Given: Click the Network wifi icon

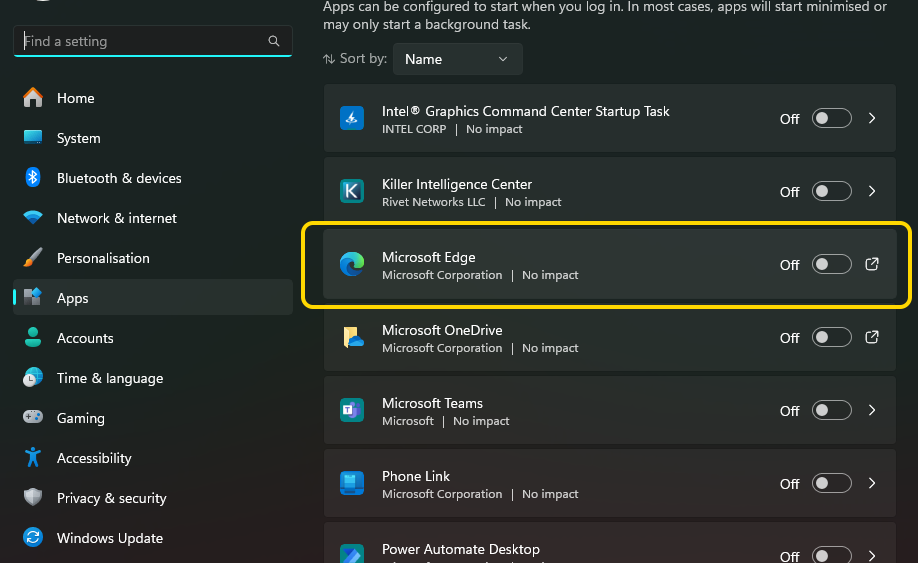Looking at the screenshot, I should [33, 217].
